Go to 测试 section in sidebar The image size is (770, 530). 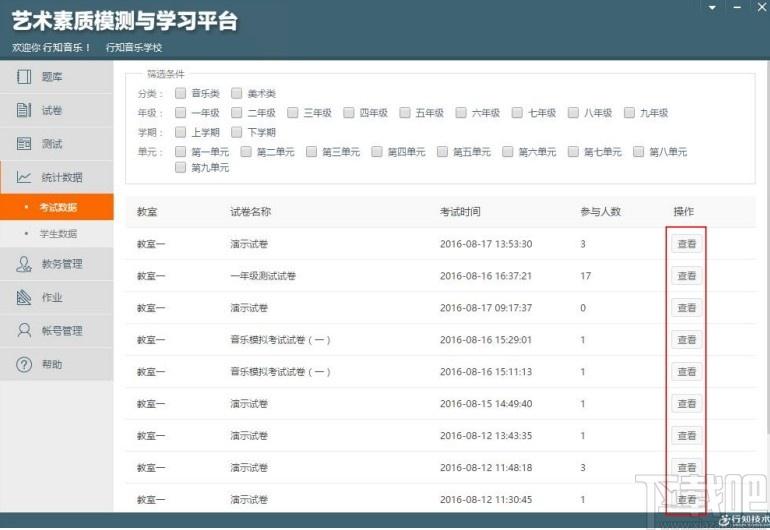pyautogui.click(x=56, y=143)
